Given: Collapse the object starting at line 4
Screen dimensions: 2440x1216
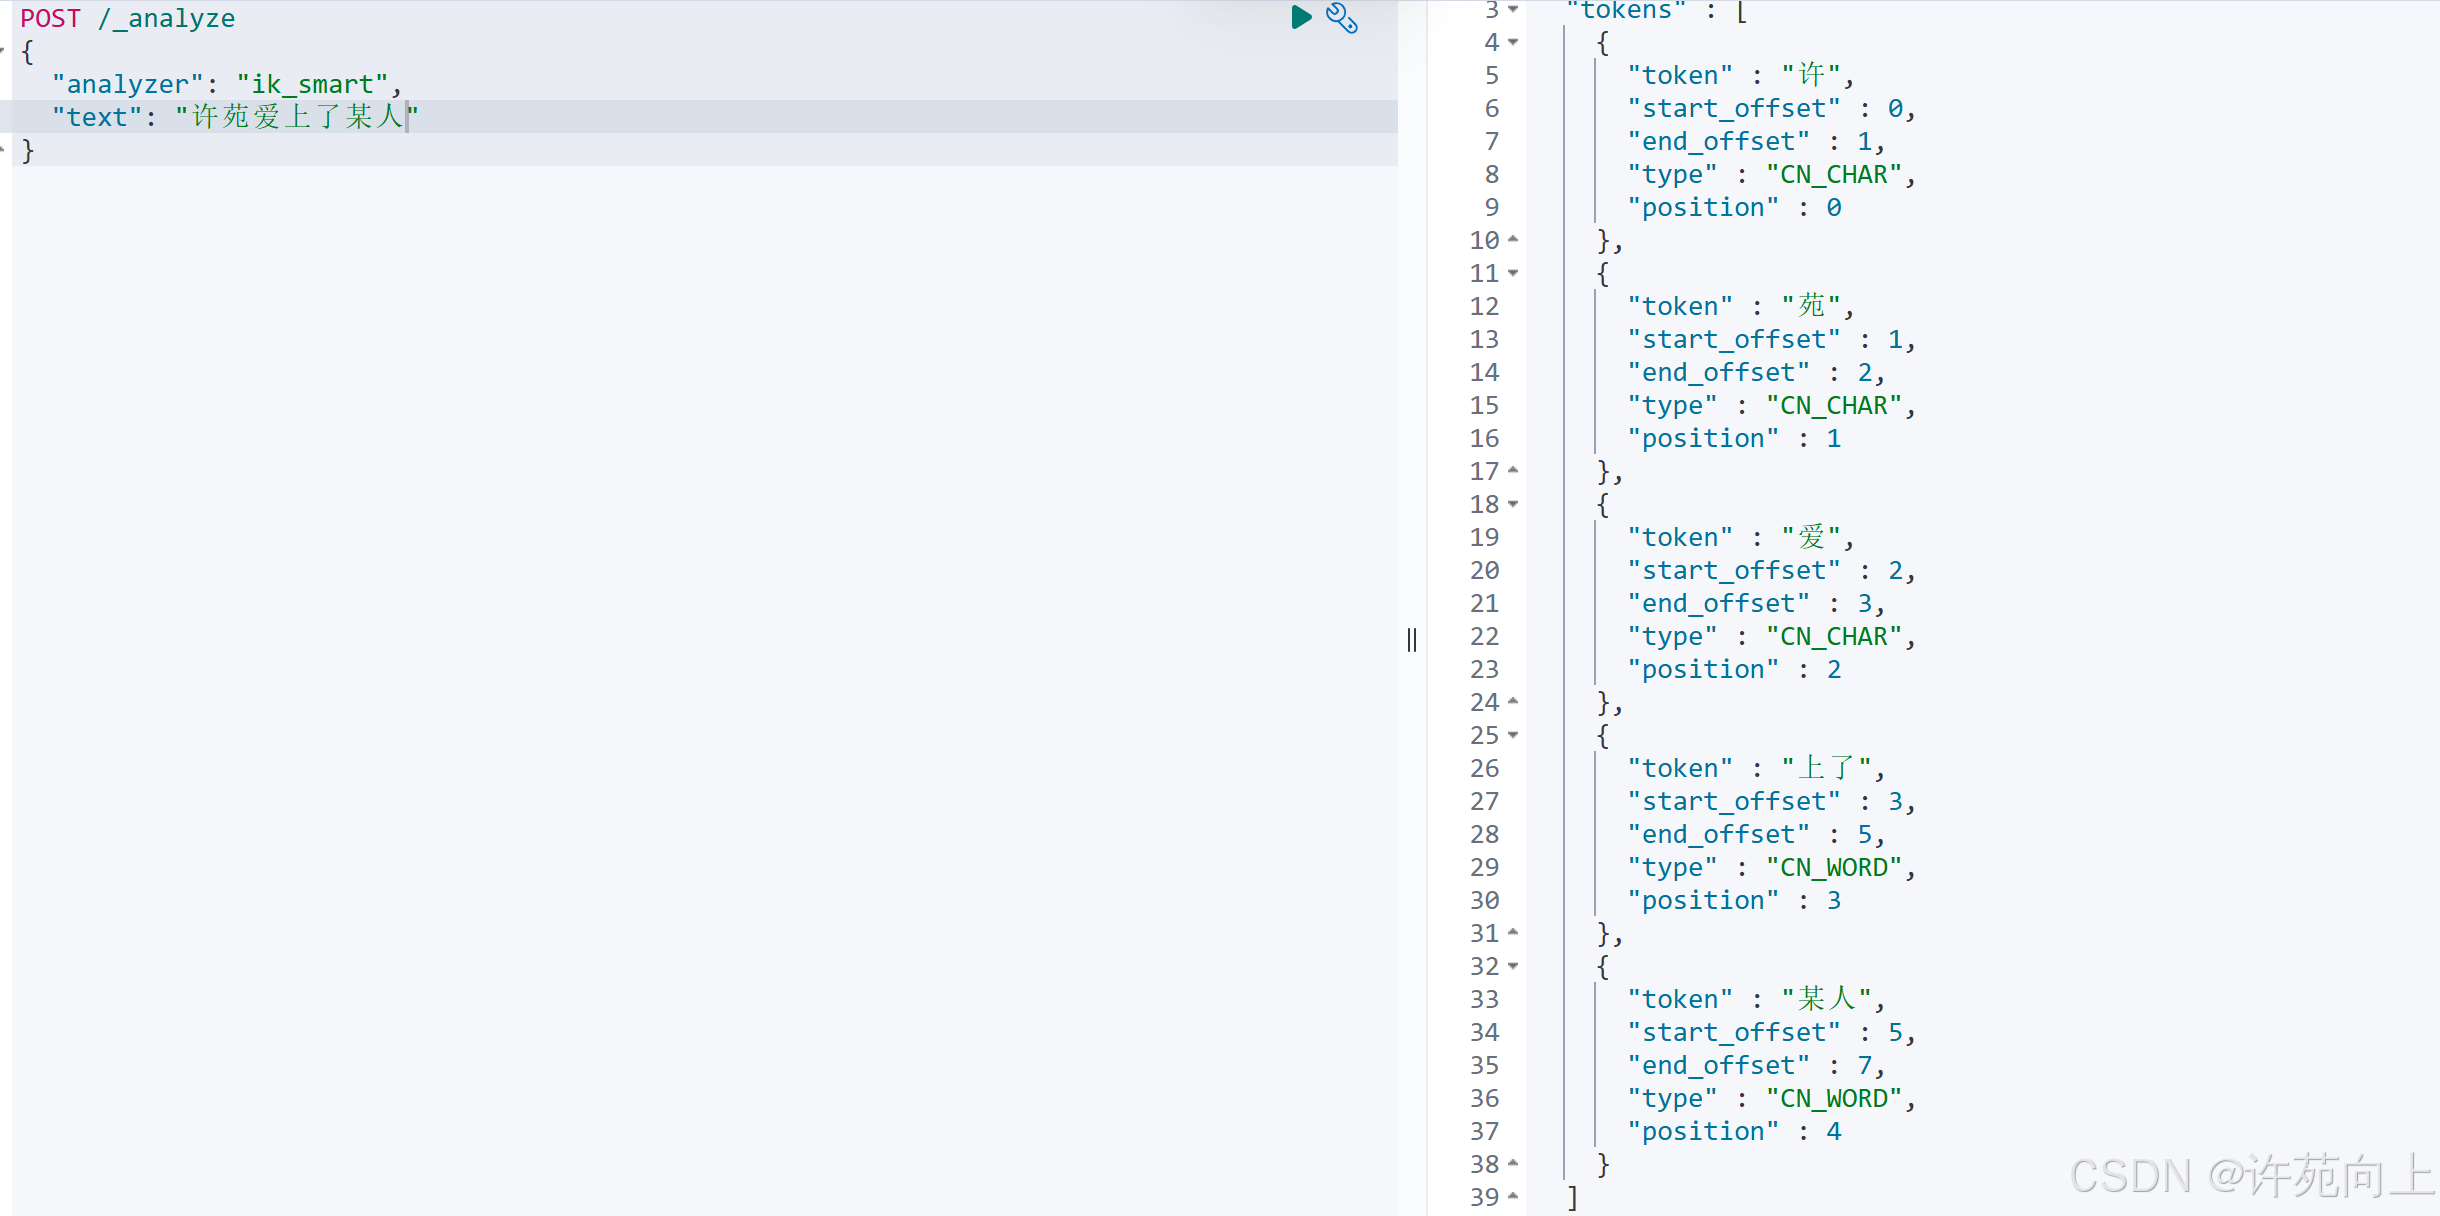Looking at the screenshot, I should click(1513, 42).
